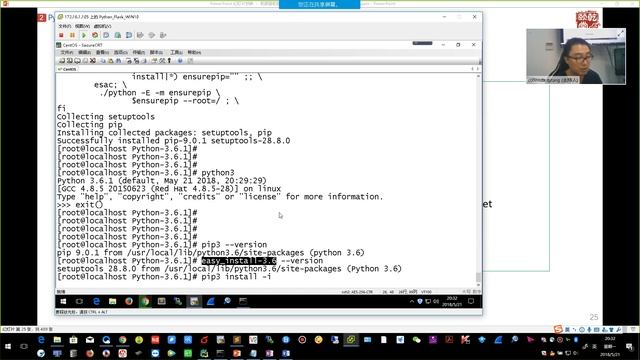Image resolution: width=640 pixels, height=360 pixels.
Task: Click the SecureCRT find (binoculars) toolbar icon
Action: (x=118, y=60)
